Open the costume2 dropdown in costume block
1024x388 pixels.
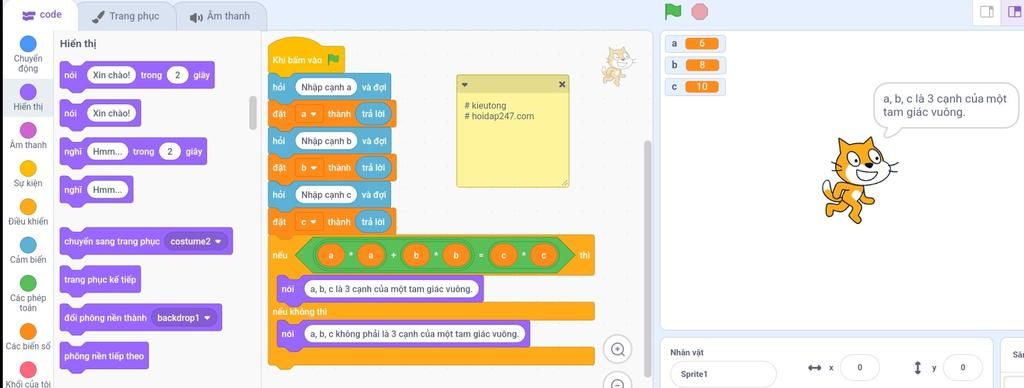click(x=196, y=241)
